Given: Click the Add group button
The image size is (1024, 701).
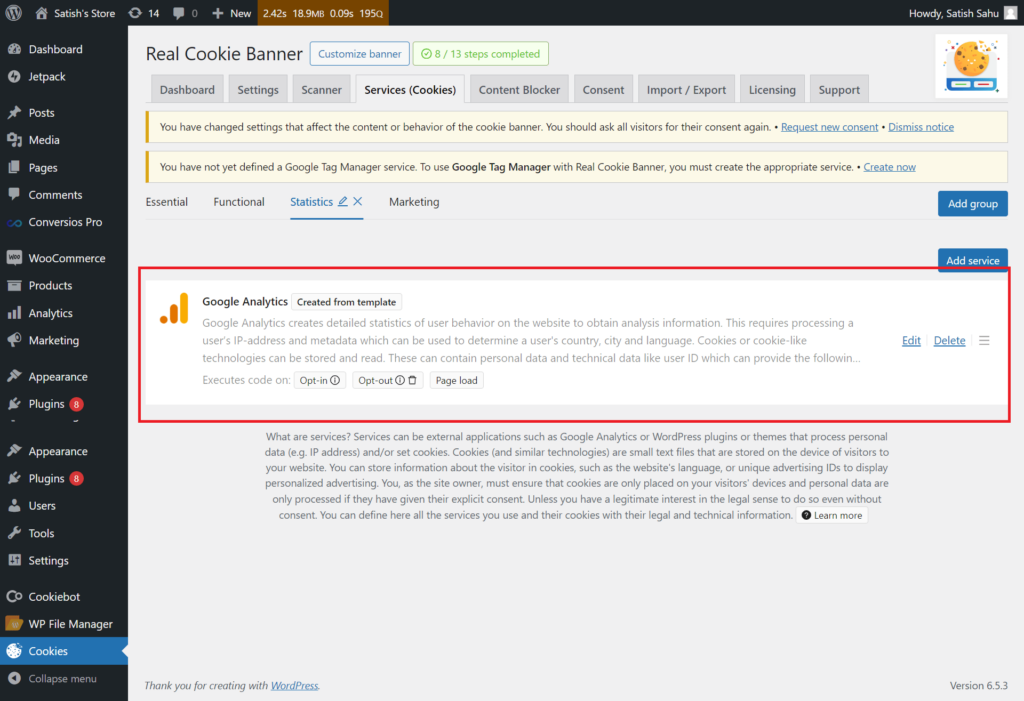Looking at the screenshot, I should pyautogui.click(x=972, y=203).
